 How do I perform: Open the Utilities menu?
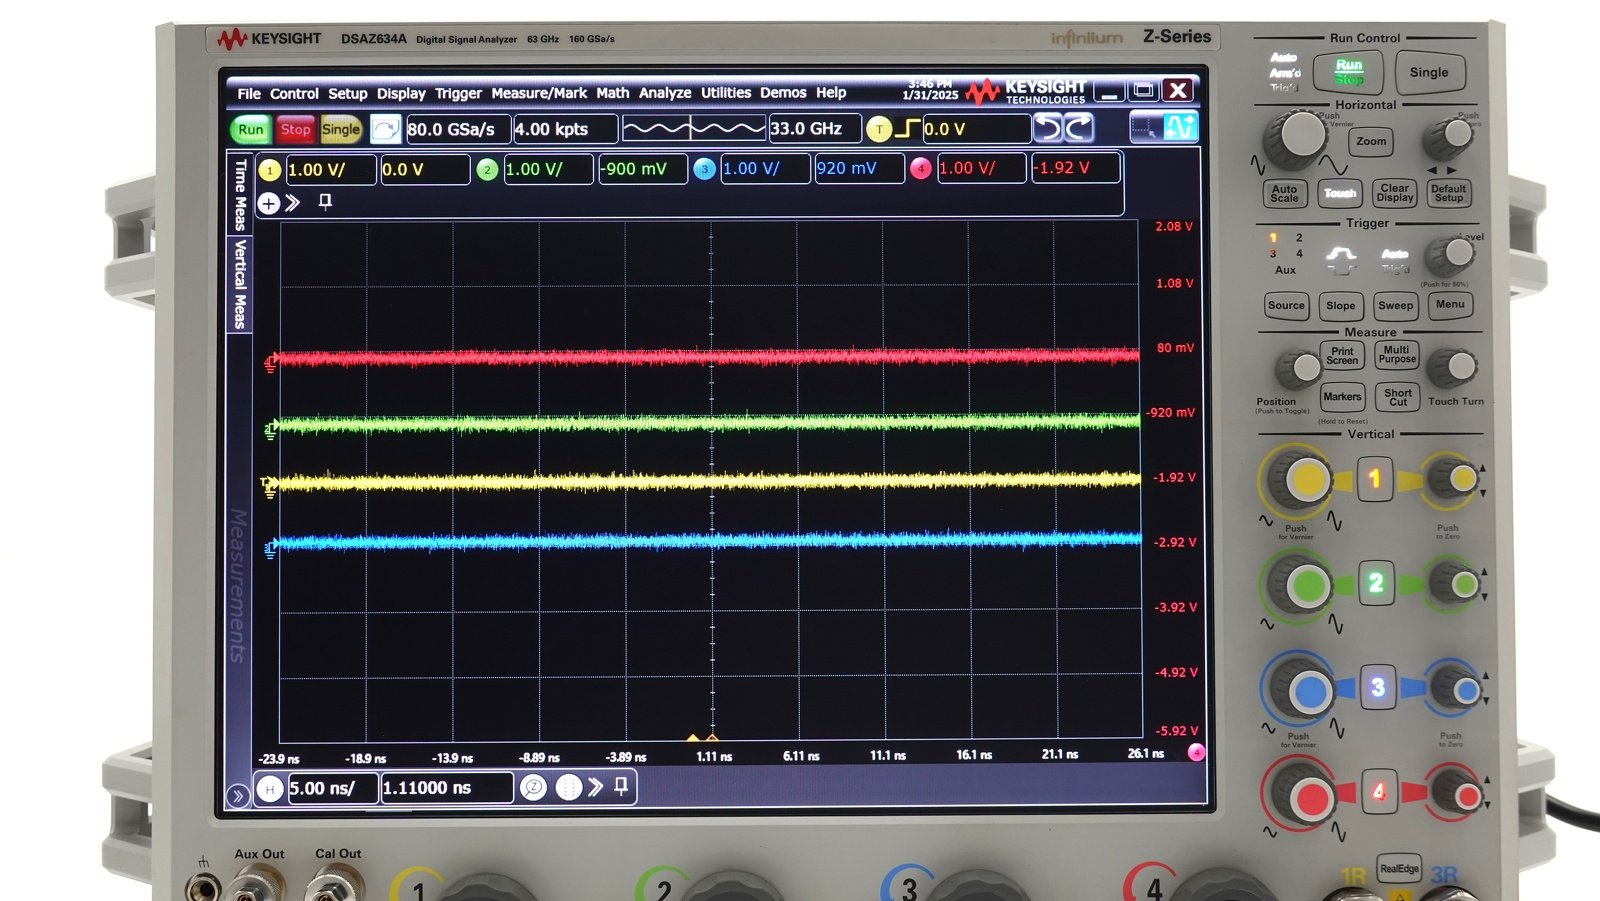coord(726,93)
